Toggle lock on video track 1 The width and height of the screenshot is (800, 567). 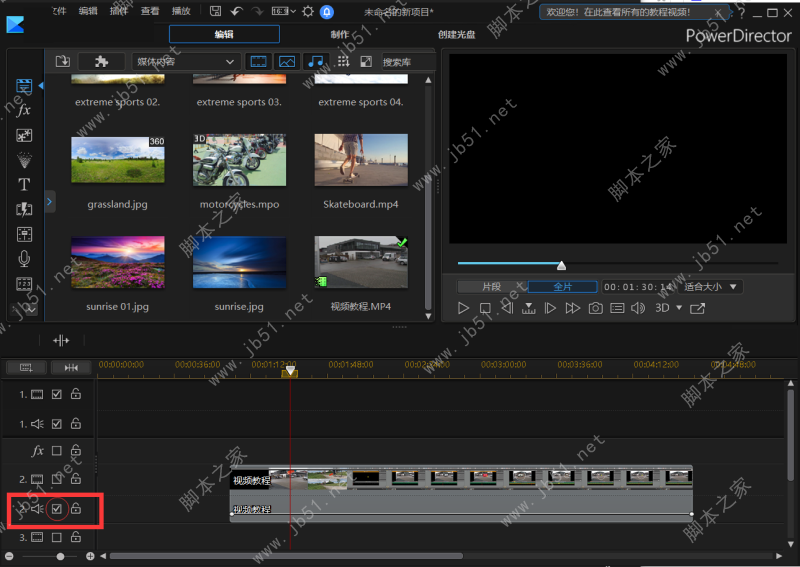click(x=76, y=394)
